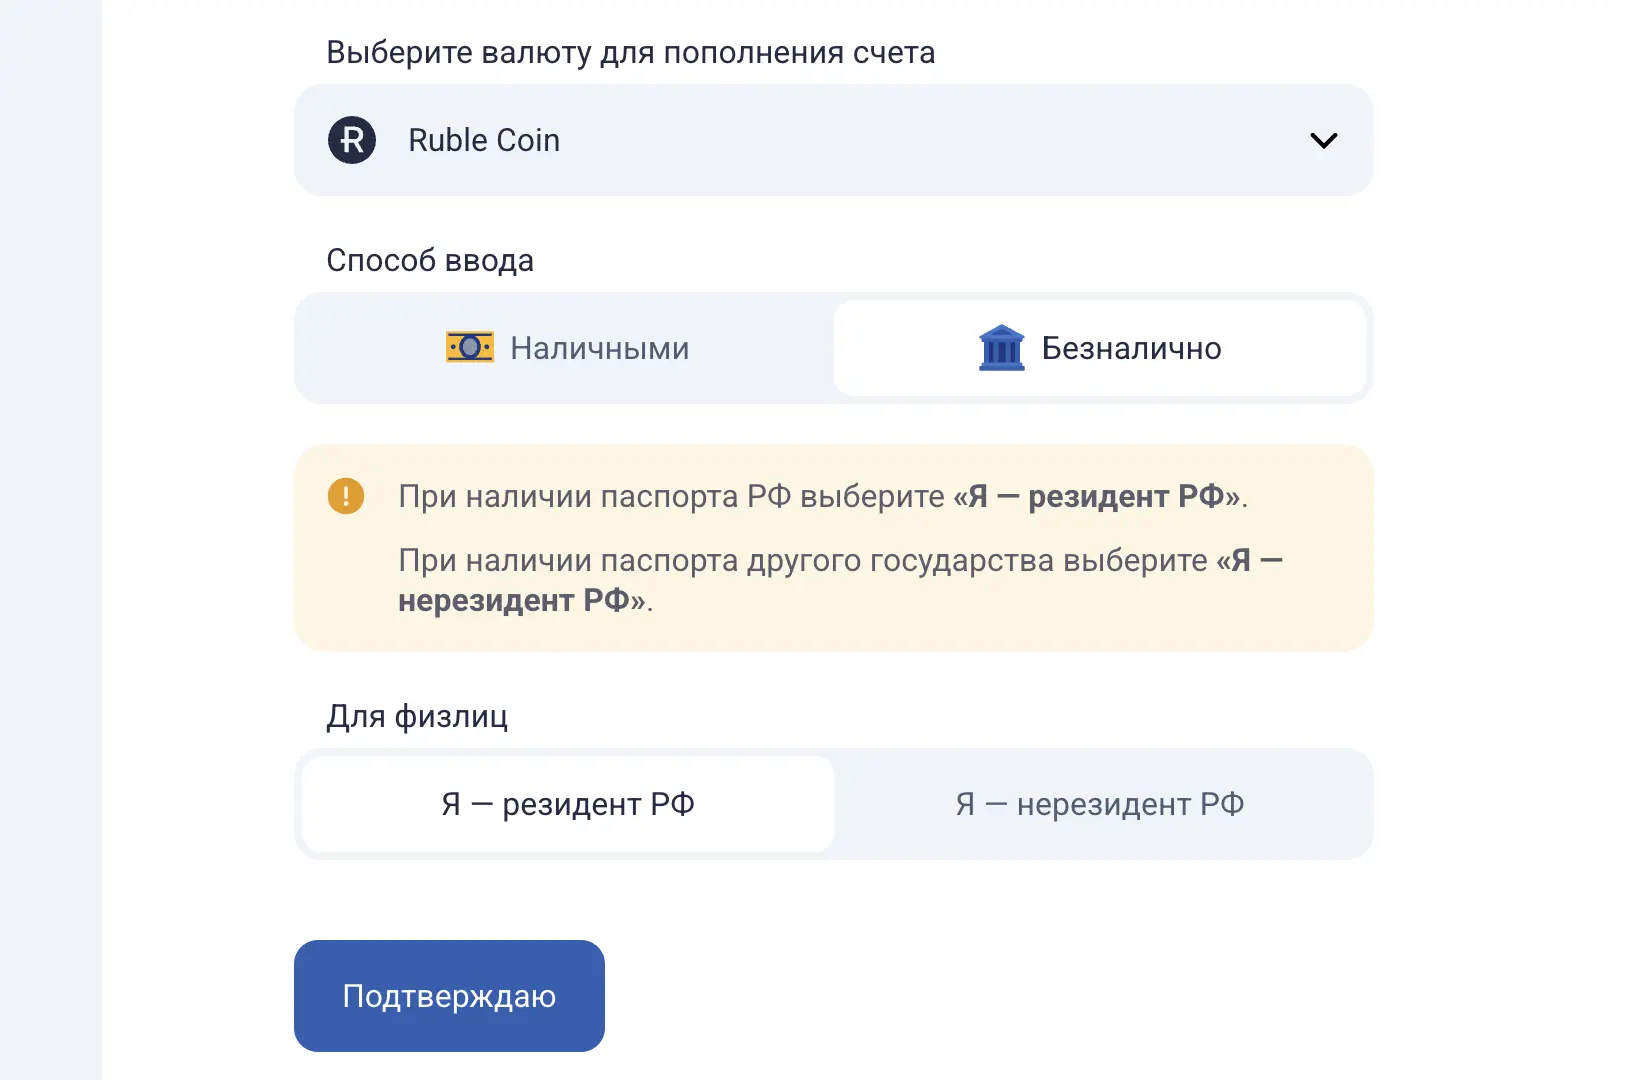Choose the «Я — резидент РФ» option under Для физлиц
This screenshot has width=1628, height=1080.
coord(567,804)
